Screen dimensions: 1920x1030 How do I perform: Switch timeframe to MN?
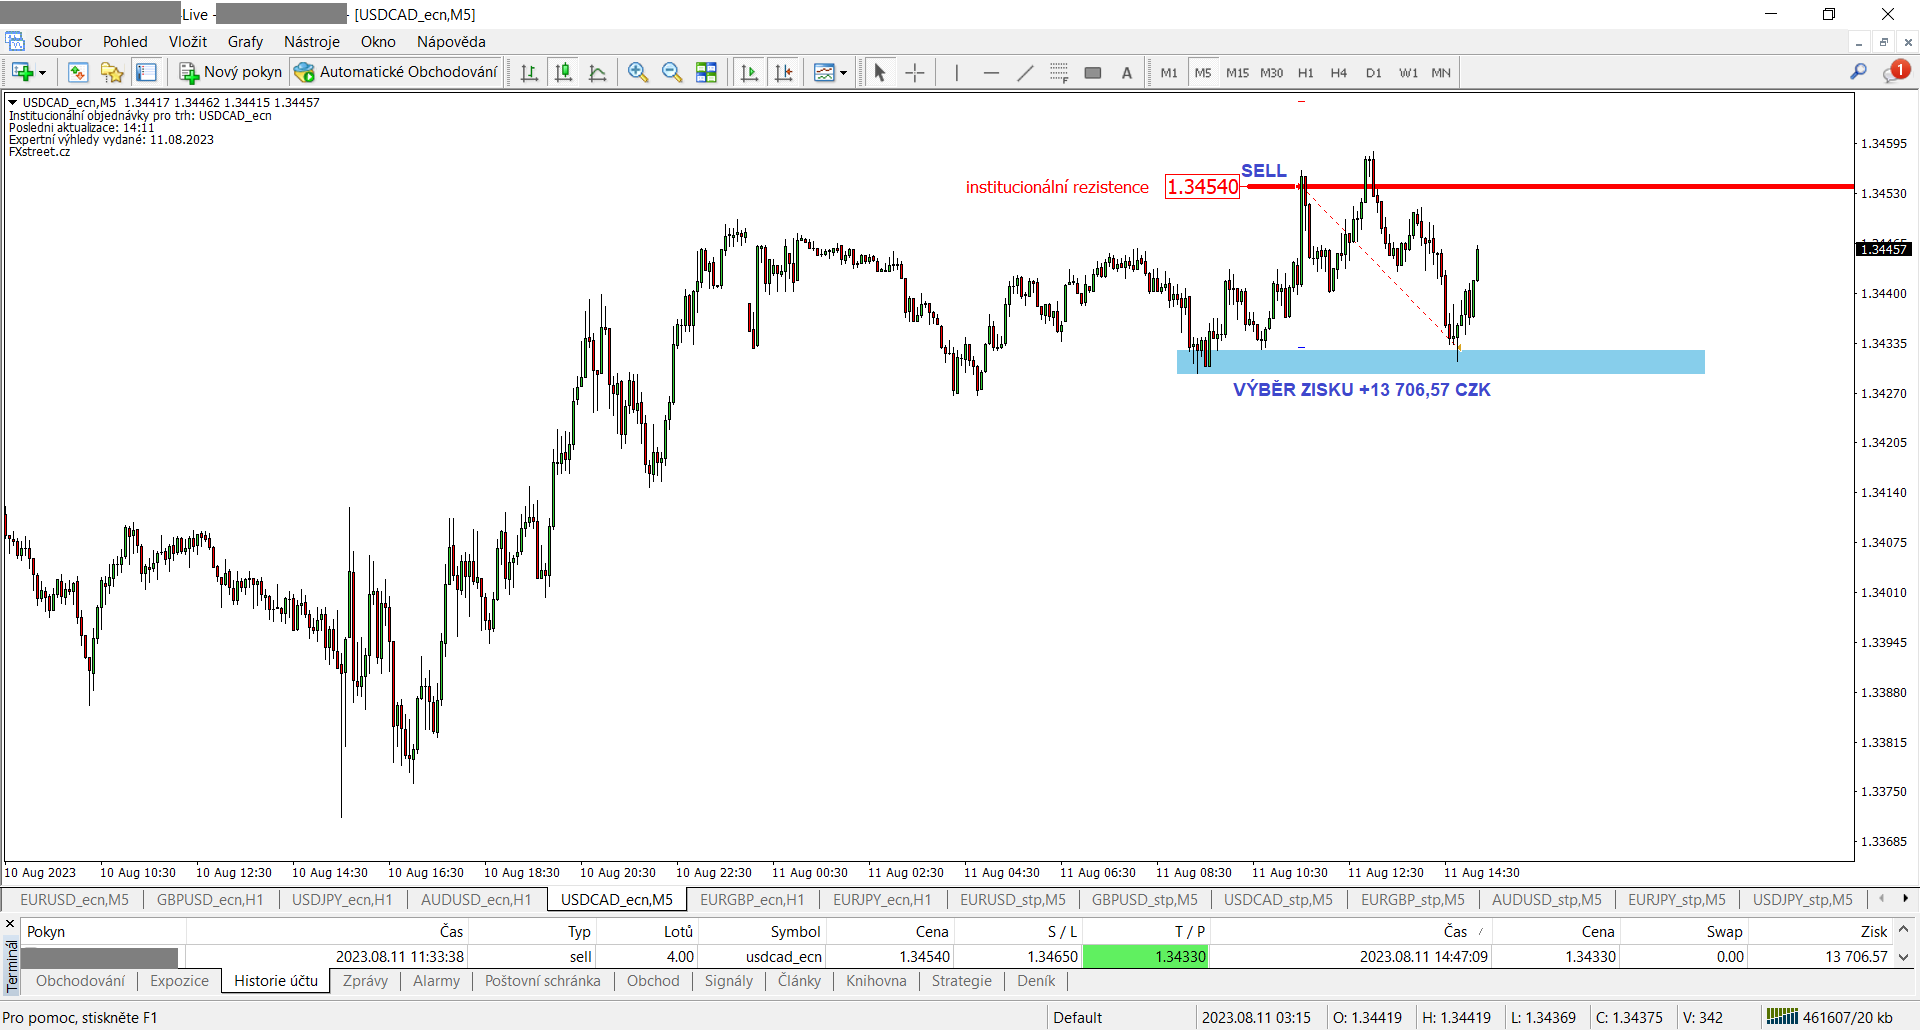1441,72
